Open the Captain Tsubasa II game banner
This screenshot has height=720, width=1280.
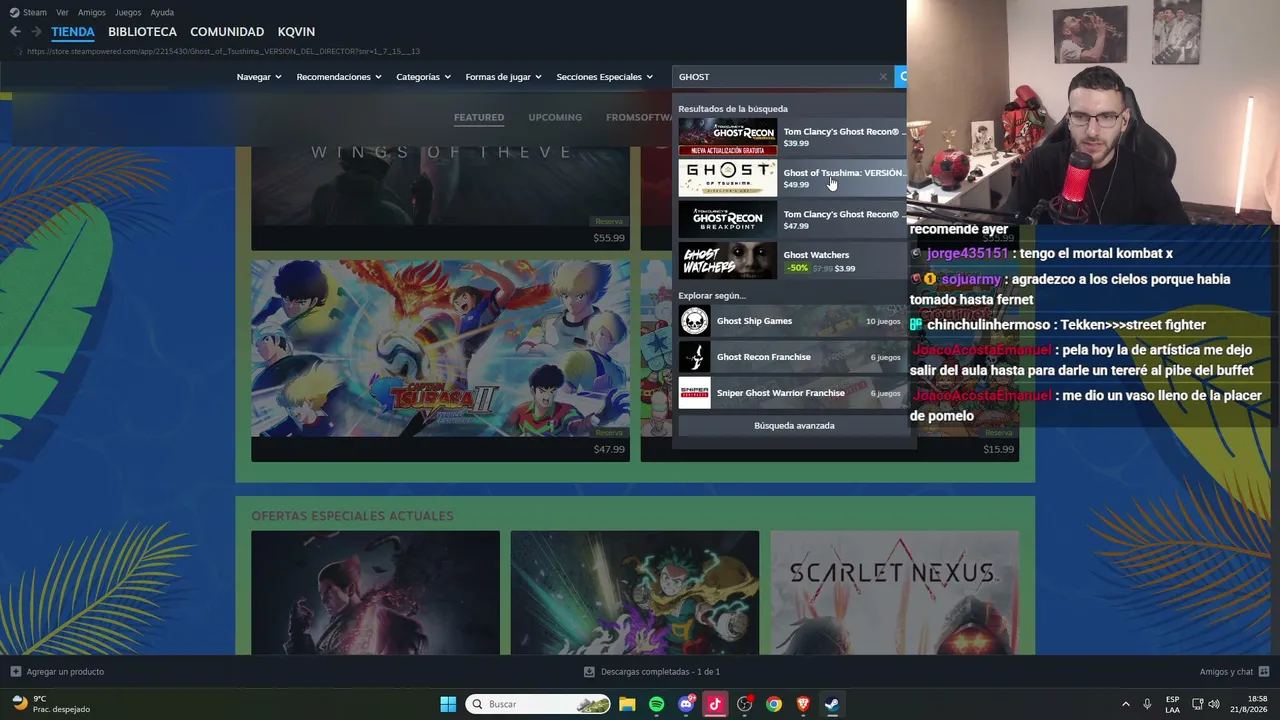(x=441, y=349)
